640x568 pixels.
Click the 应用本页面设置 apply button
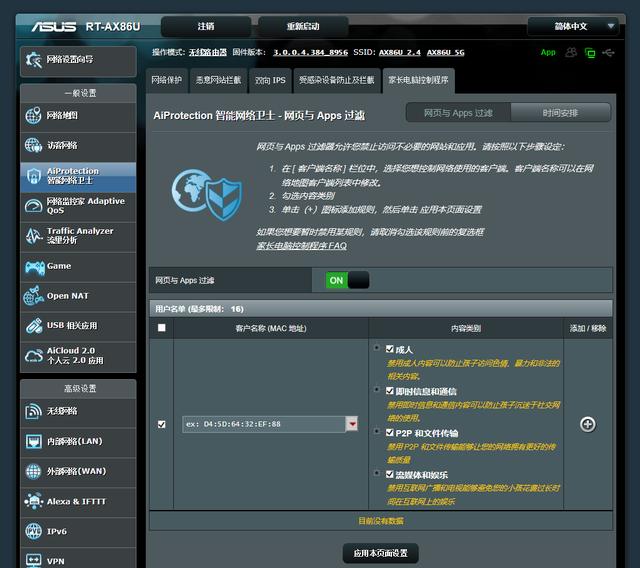pos(380,553)
